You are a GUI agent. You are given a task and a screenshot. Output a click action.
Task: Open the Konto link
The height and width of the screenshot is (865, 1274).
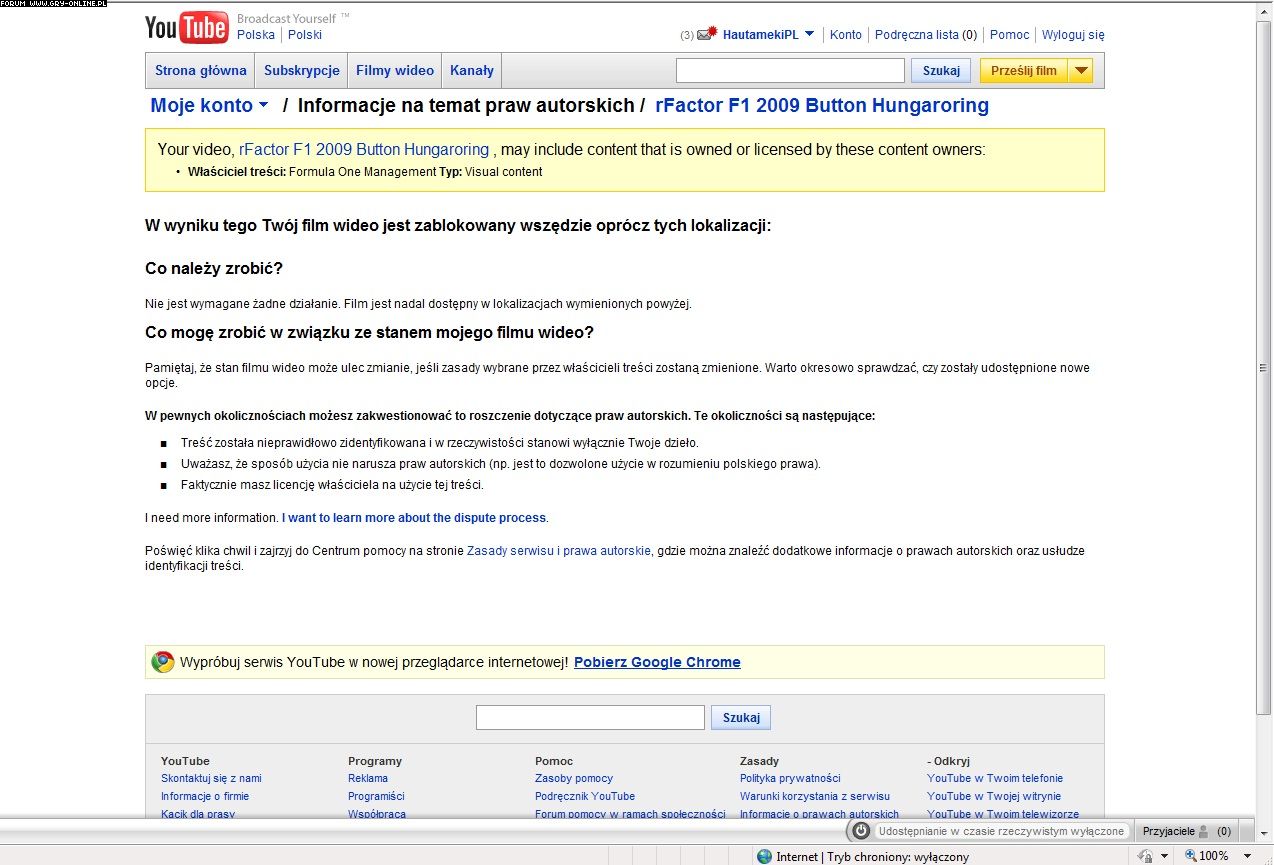[846, 35]
